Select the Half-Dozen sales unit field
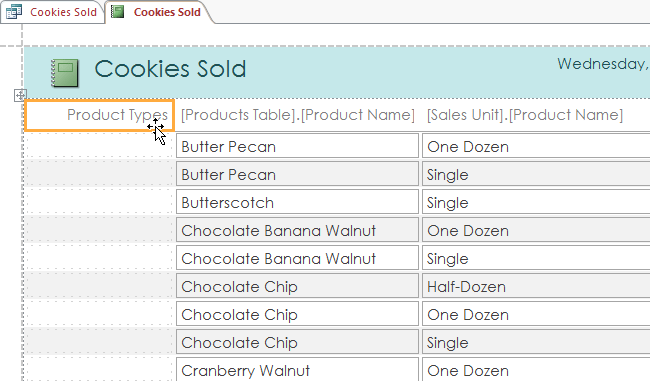 pos(536,286)
